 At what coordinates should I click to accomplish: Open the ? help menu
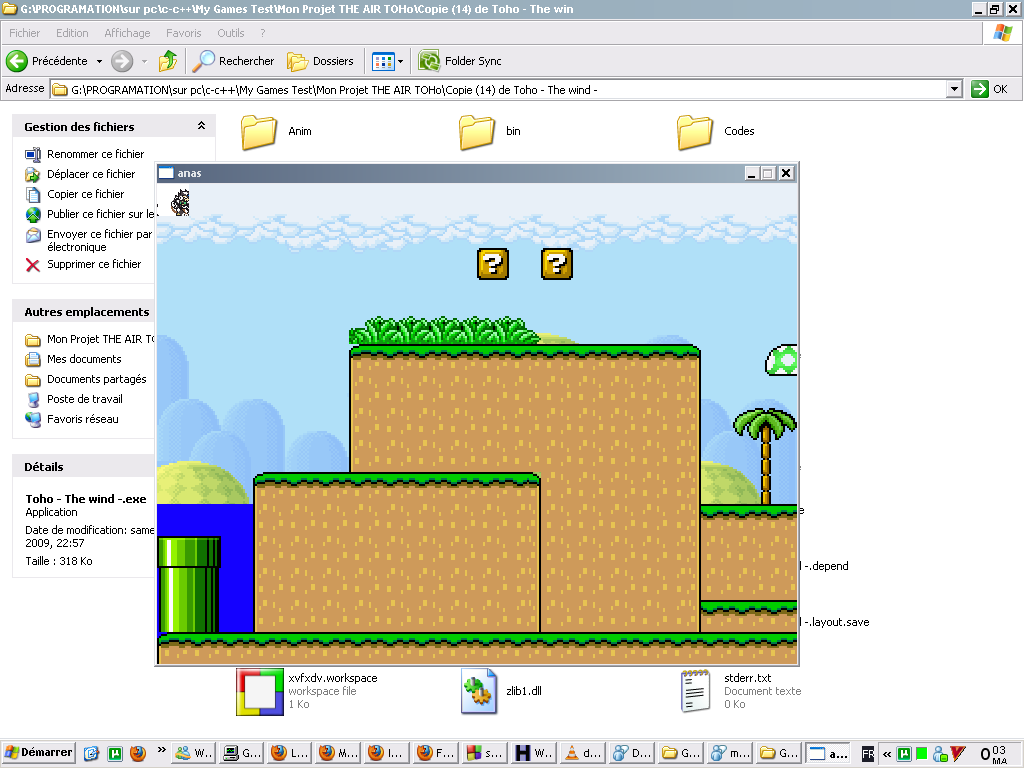[263, 33]
